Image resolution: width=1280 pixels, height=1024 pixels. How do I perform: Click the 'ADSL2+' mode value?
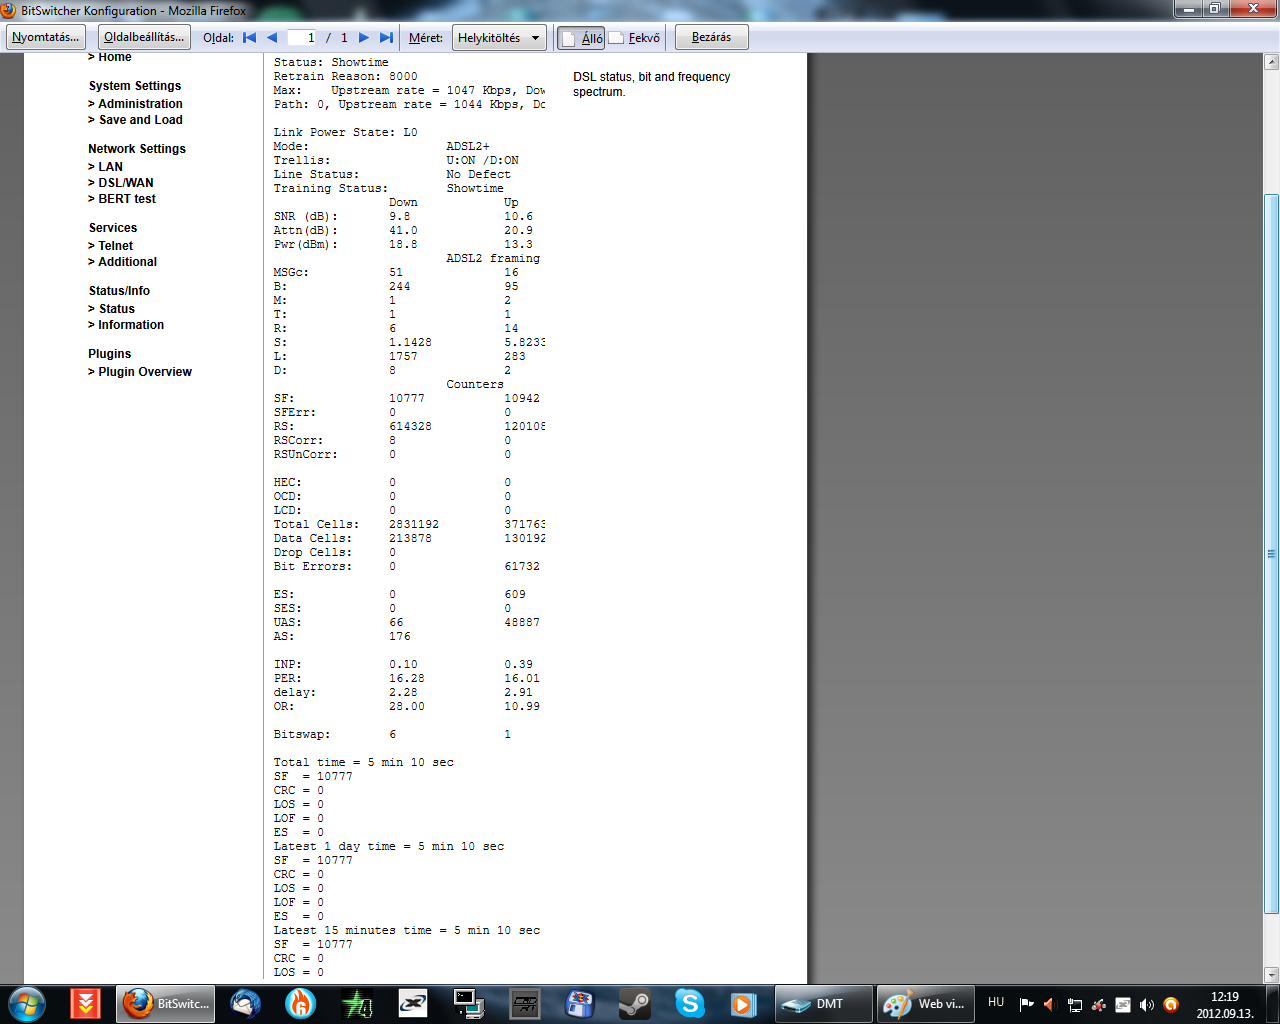tap(468, 146)
